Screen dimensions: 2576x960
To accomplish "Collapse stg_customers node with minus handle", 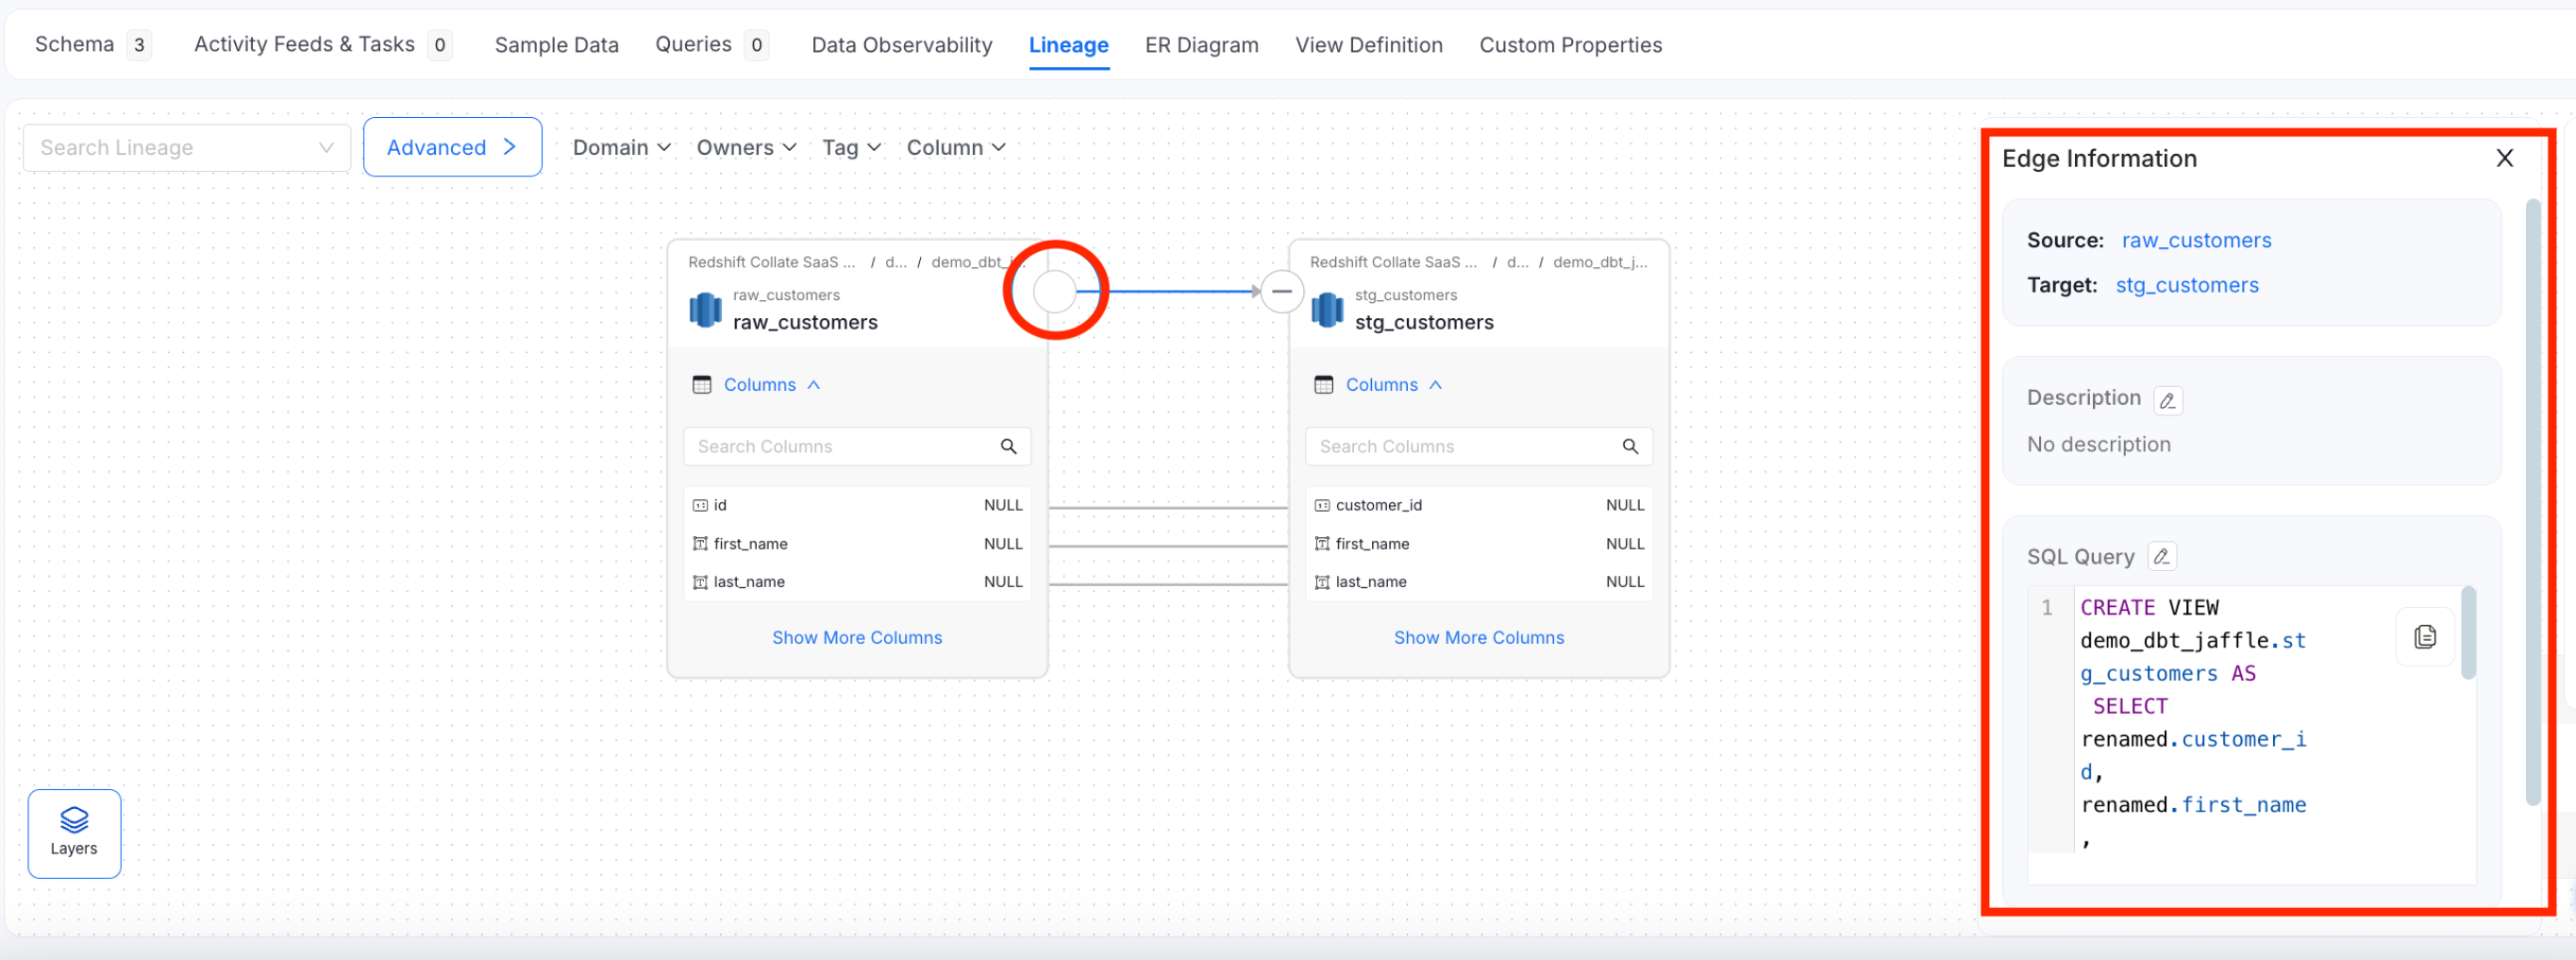I will point(1281,292).
